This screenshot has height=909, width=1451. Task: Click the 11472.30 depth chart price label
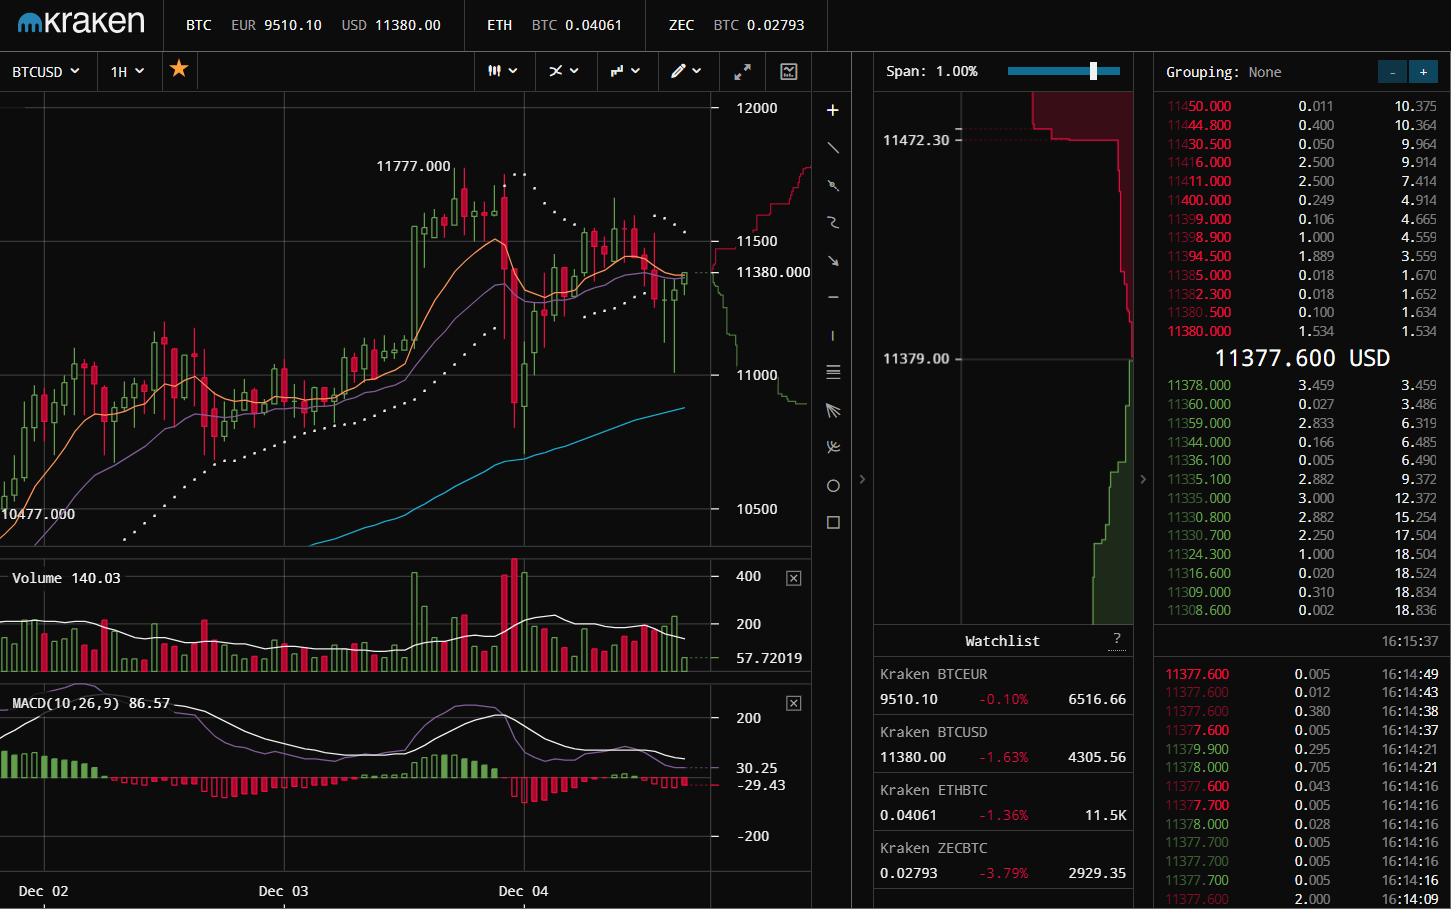click(916, 140)
